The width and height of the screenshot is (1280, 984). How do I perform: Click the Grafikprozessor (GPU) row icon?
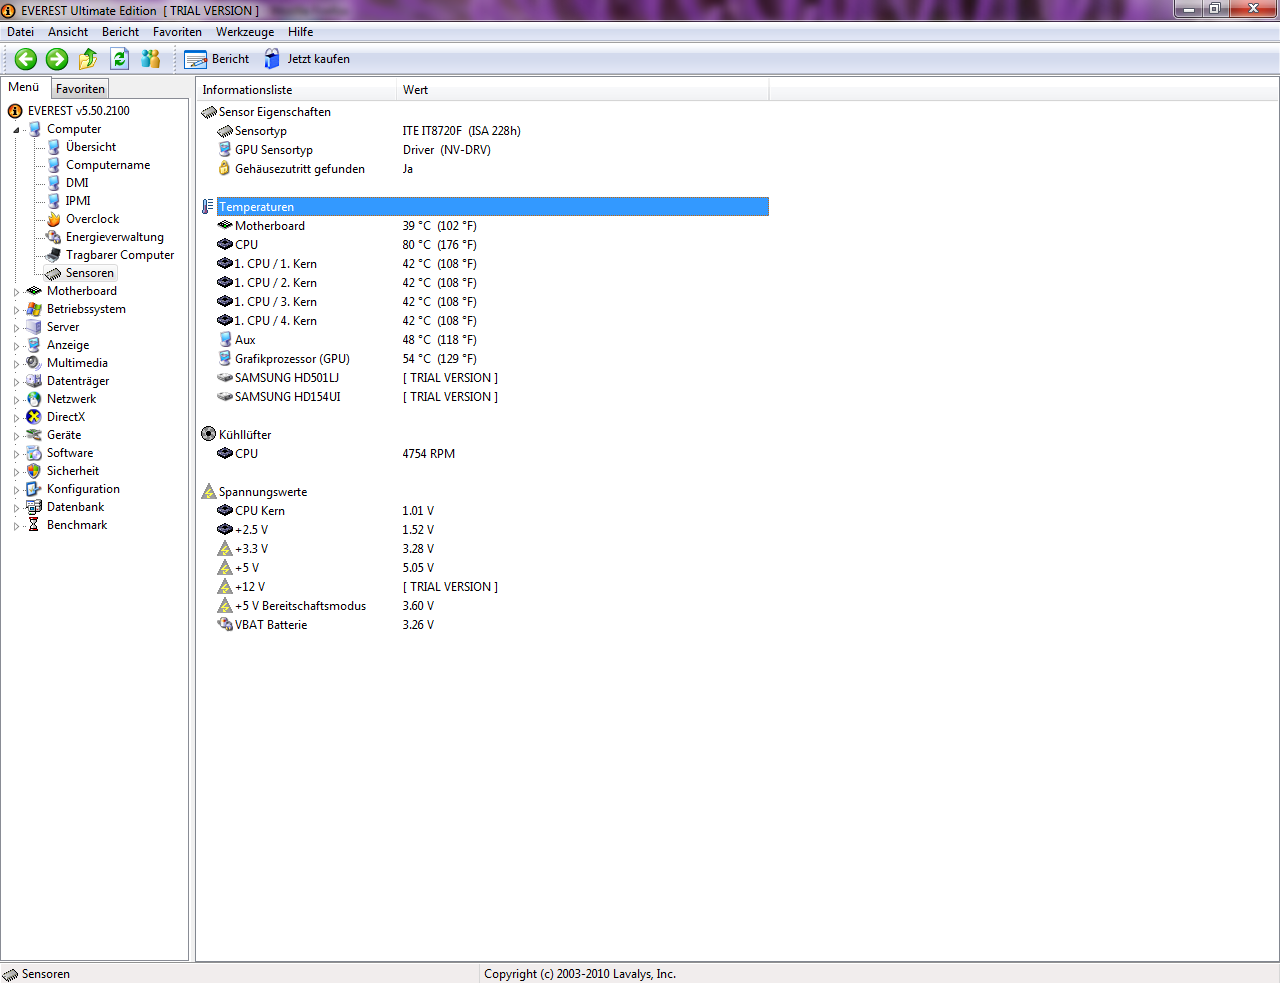click(x=225, y=359)
